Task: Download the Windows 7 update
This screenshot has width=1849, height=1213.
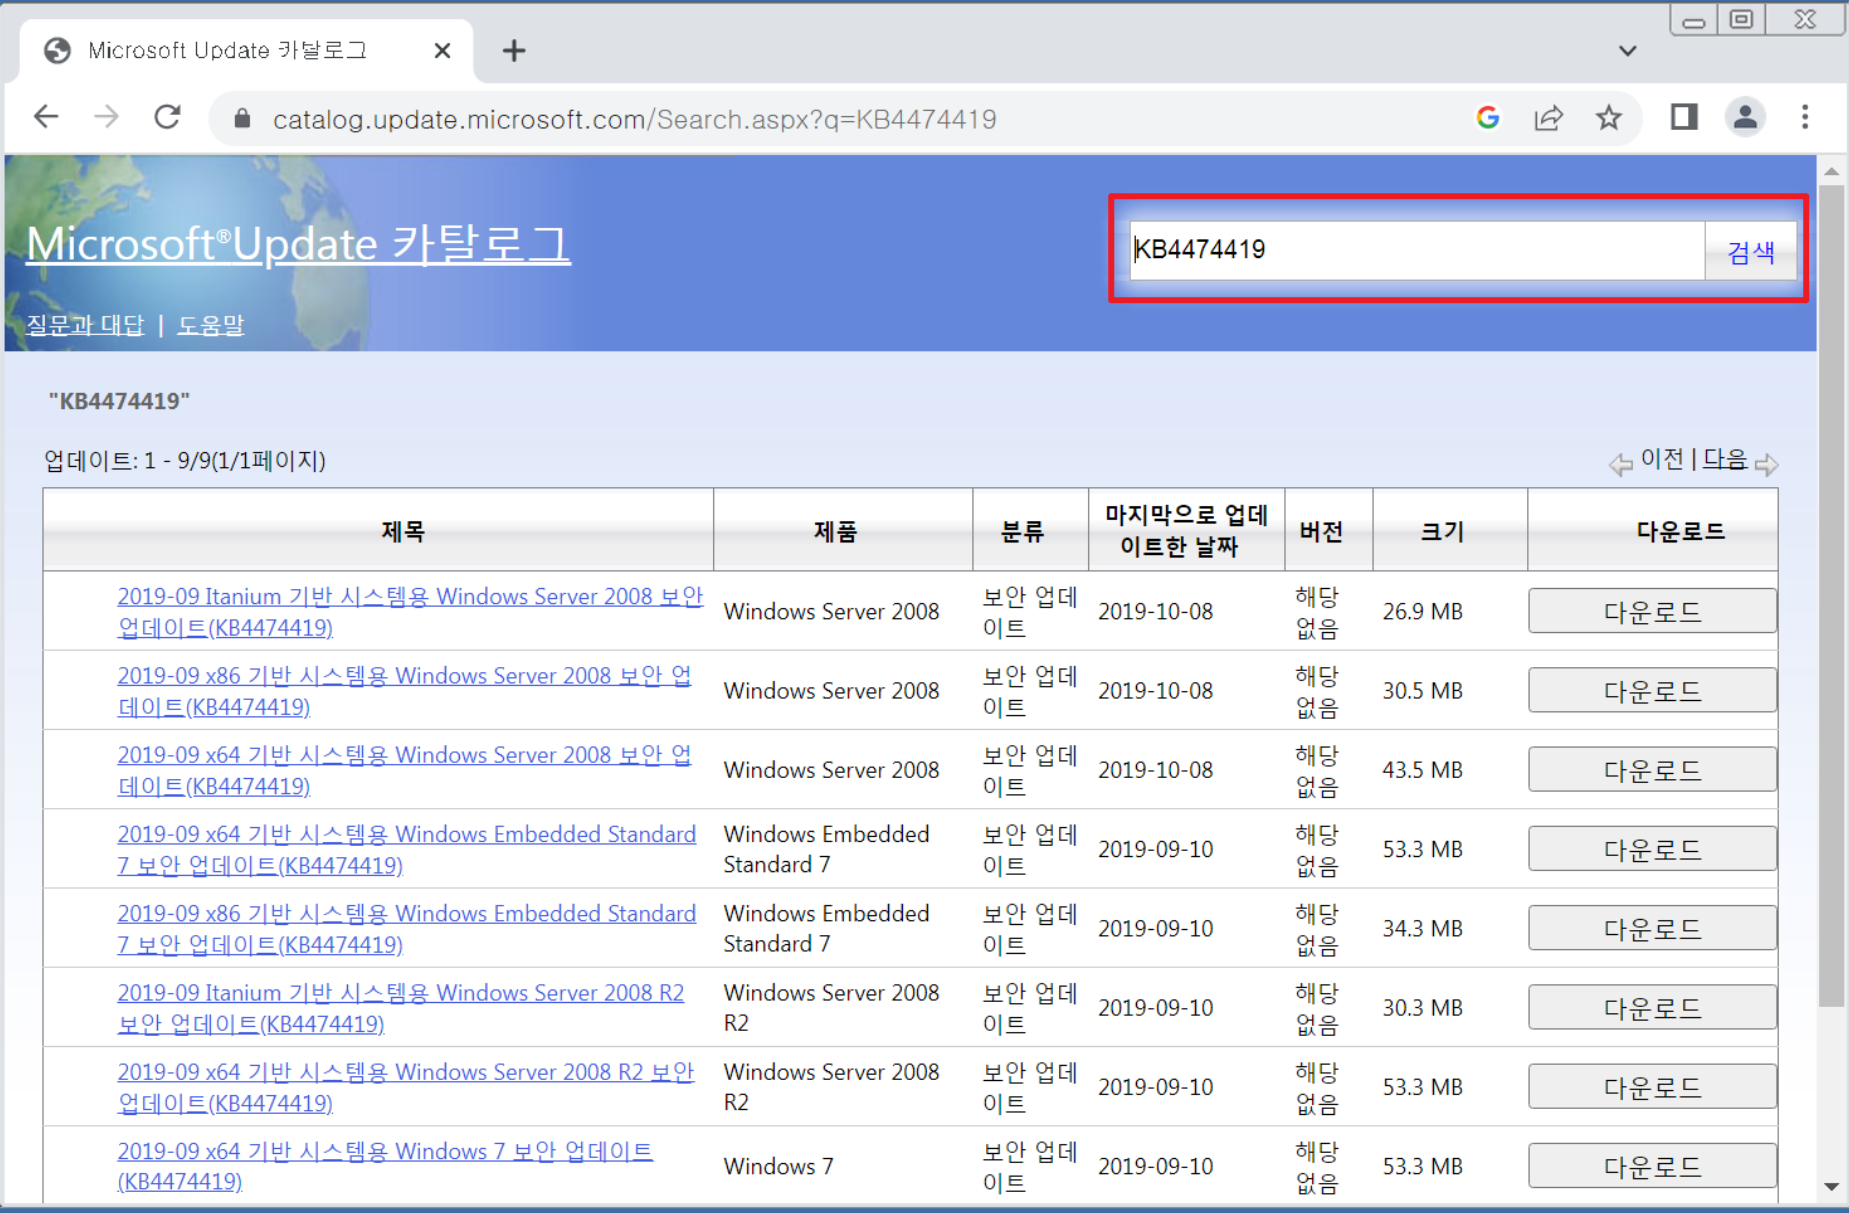Action: 1652,1166
